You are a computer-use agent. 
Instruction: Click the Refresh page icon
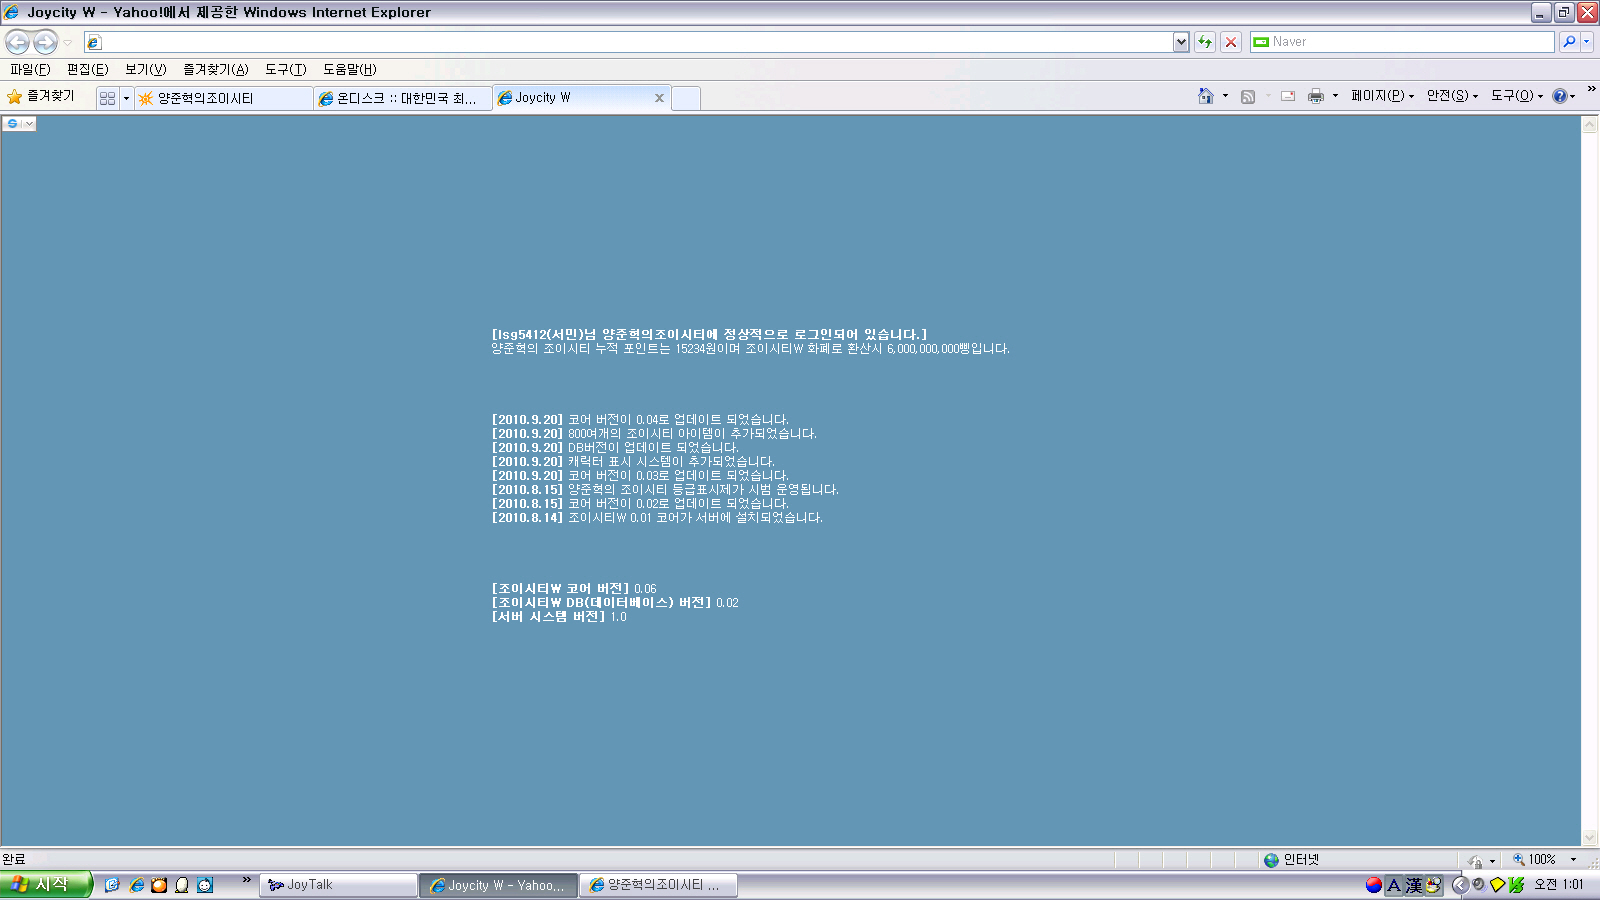(1205, 42)
